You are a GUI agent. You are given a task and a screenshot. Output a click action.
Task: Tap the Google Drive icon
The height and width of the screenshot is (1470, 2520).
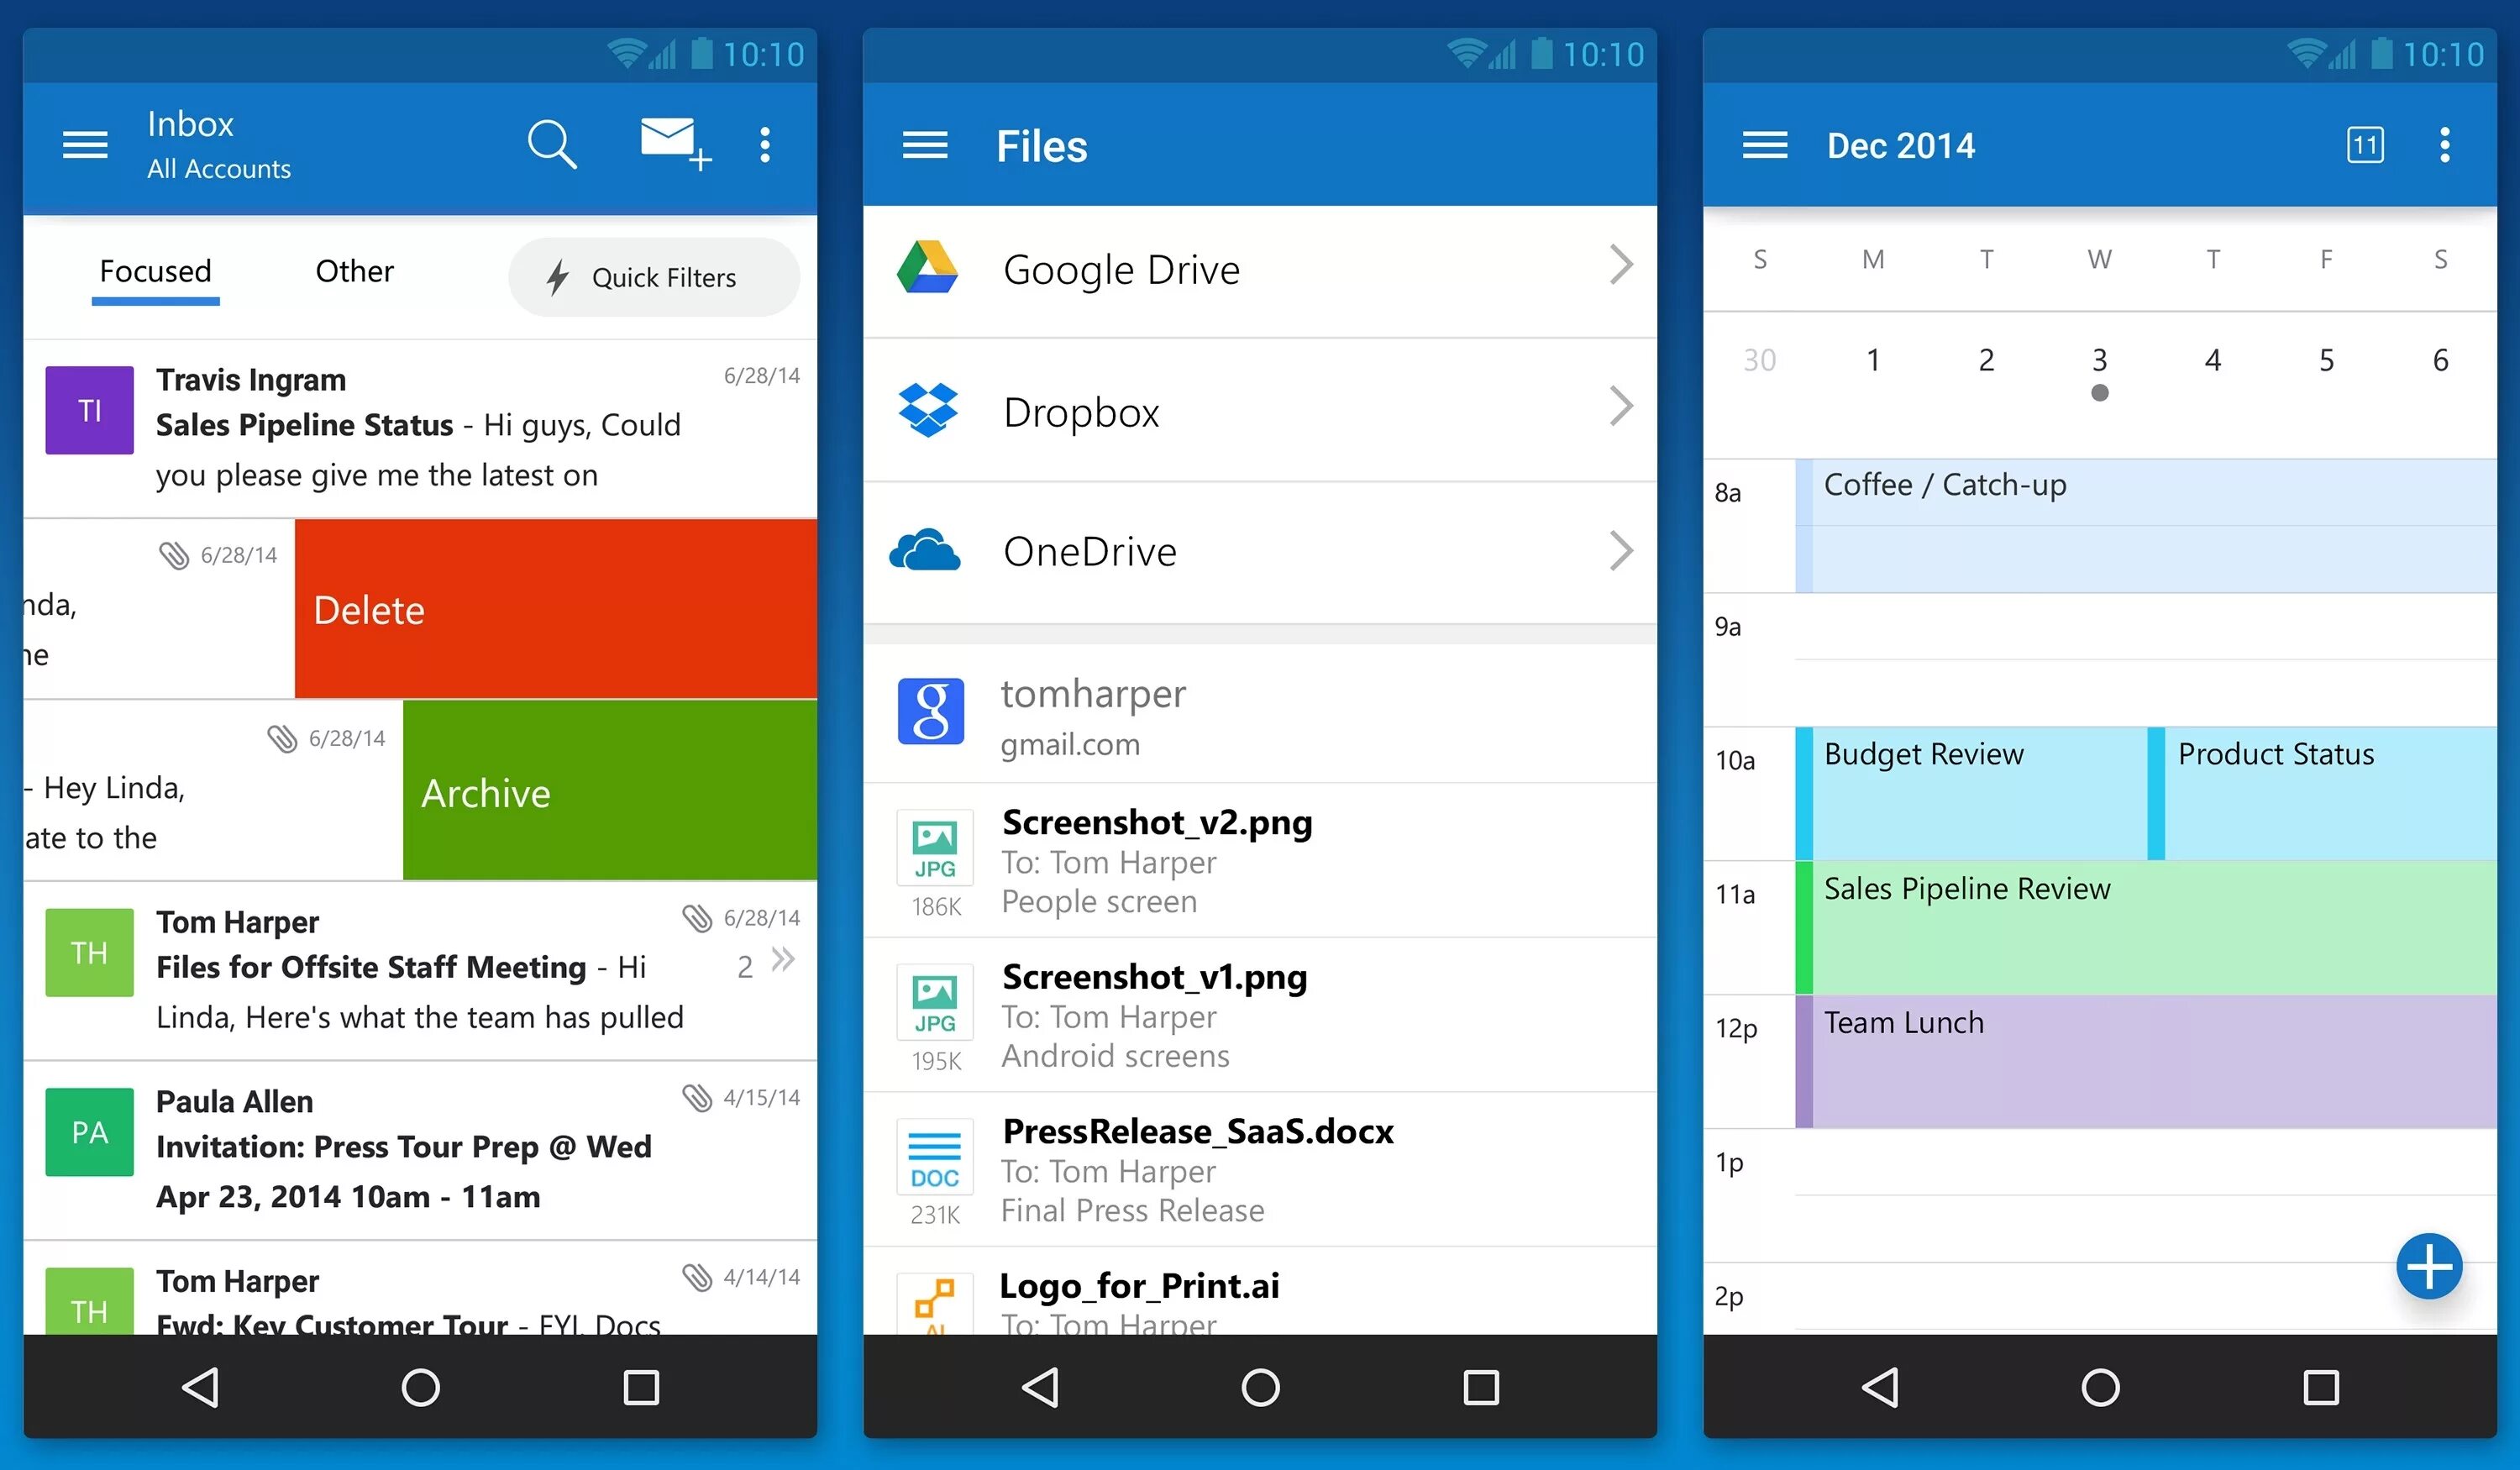(927, 270)
